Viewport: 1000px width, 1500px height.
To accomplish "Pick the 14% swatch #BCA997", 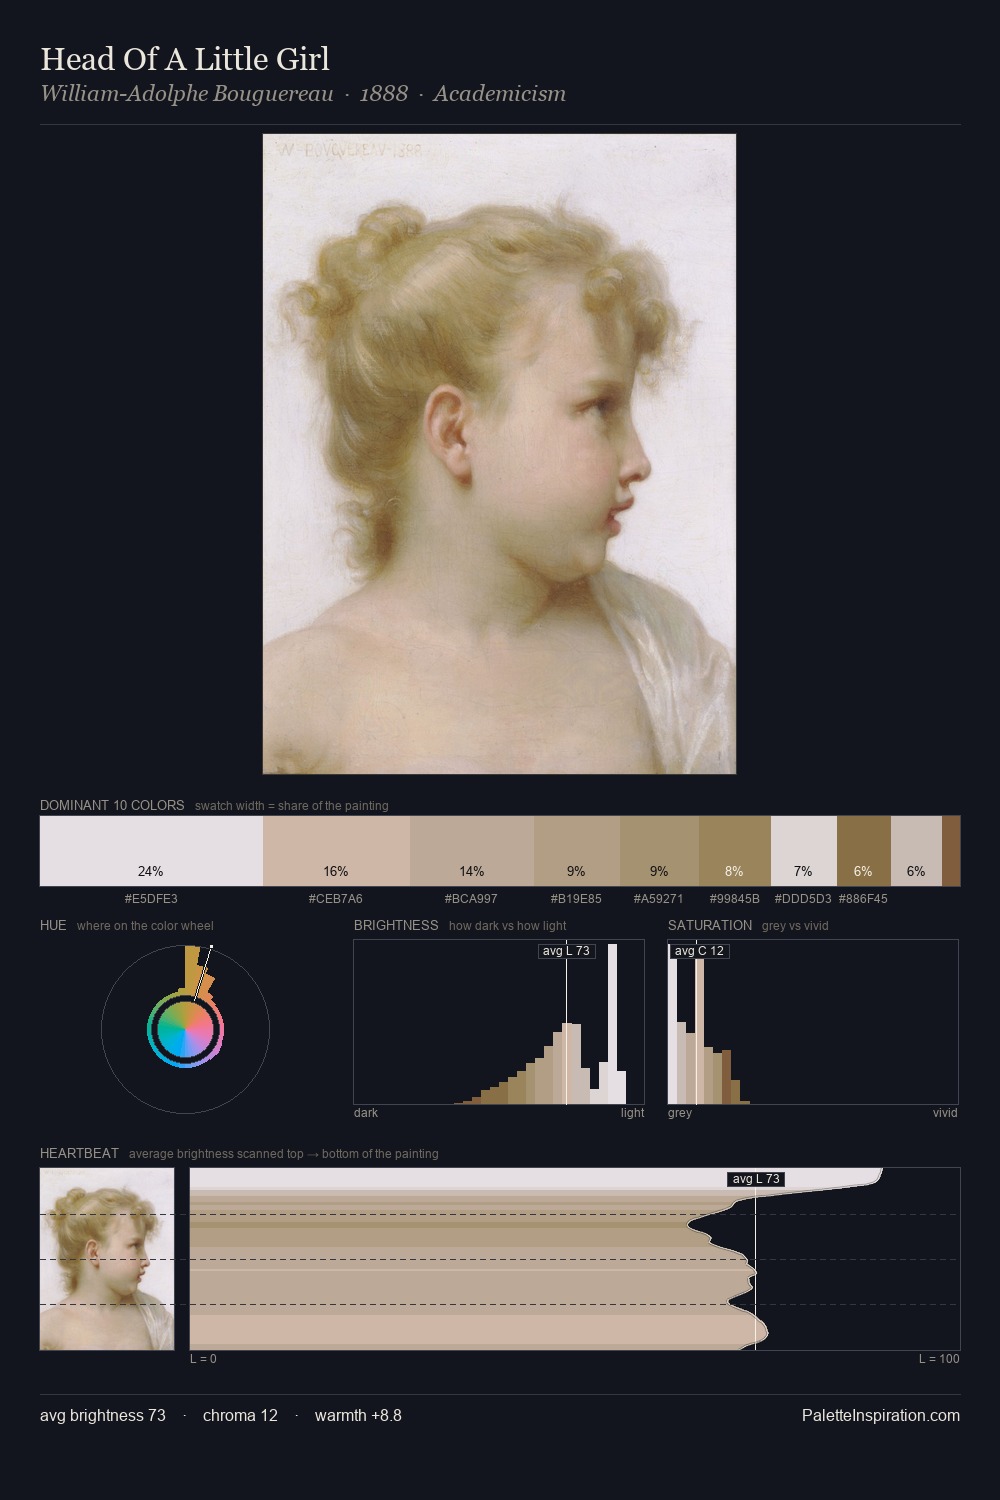I will (472, 851).
